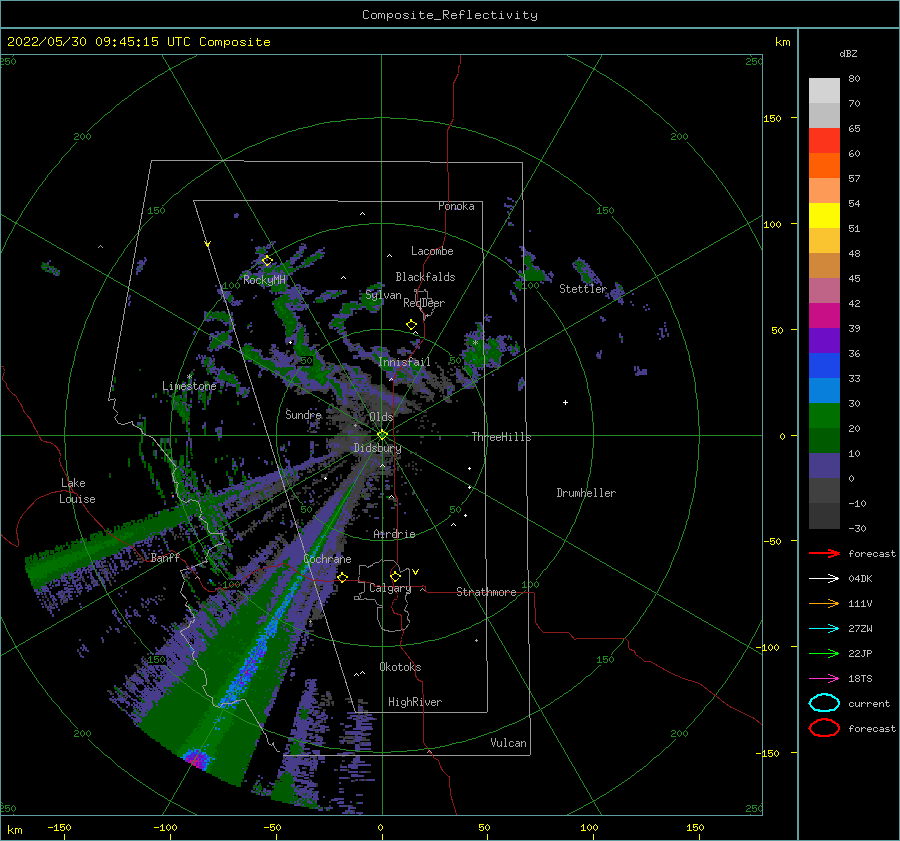Select the orange 111V arrow legend icon

(x=824, y=603)
